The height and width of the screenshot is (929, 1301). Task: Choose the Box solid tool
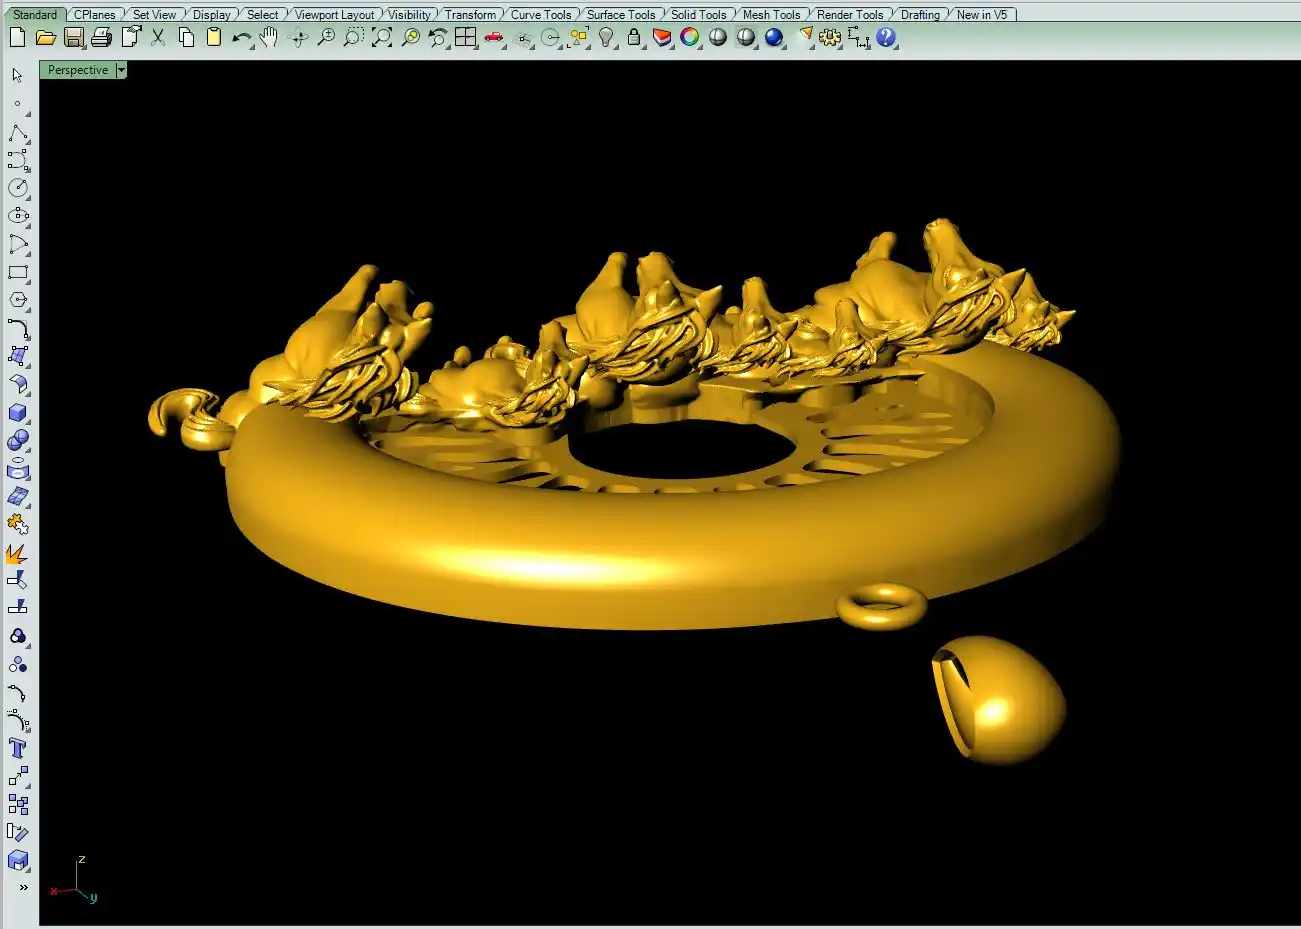[18, 413]
